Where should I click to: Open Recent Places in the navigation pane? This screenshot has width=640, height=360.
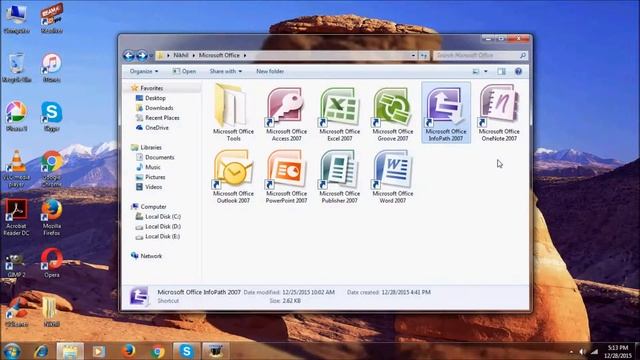(162, 118)
